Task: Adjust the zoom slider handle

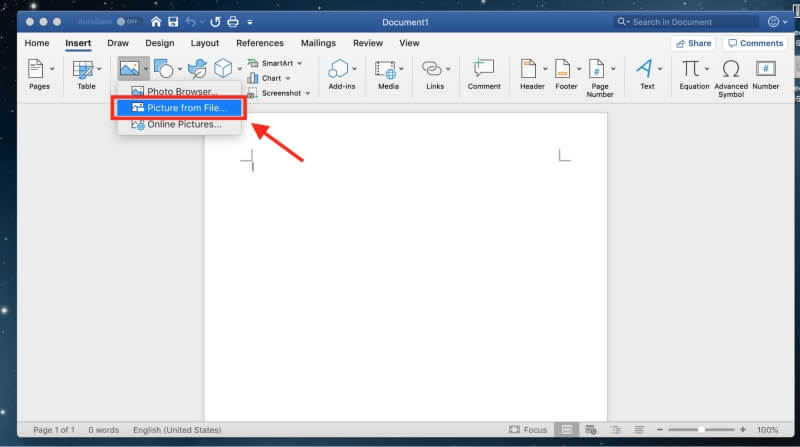Action: coord(702,430)
